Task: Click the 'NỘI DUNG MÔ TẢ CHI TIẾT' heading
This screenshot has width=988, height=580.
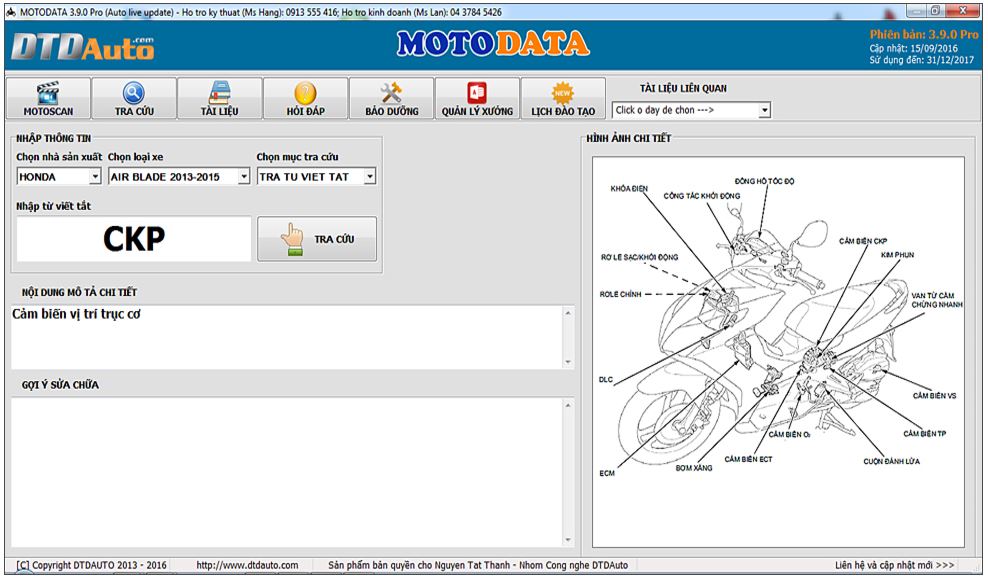Action: [x=79, y=293]
